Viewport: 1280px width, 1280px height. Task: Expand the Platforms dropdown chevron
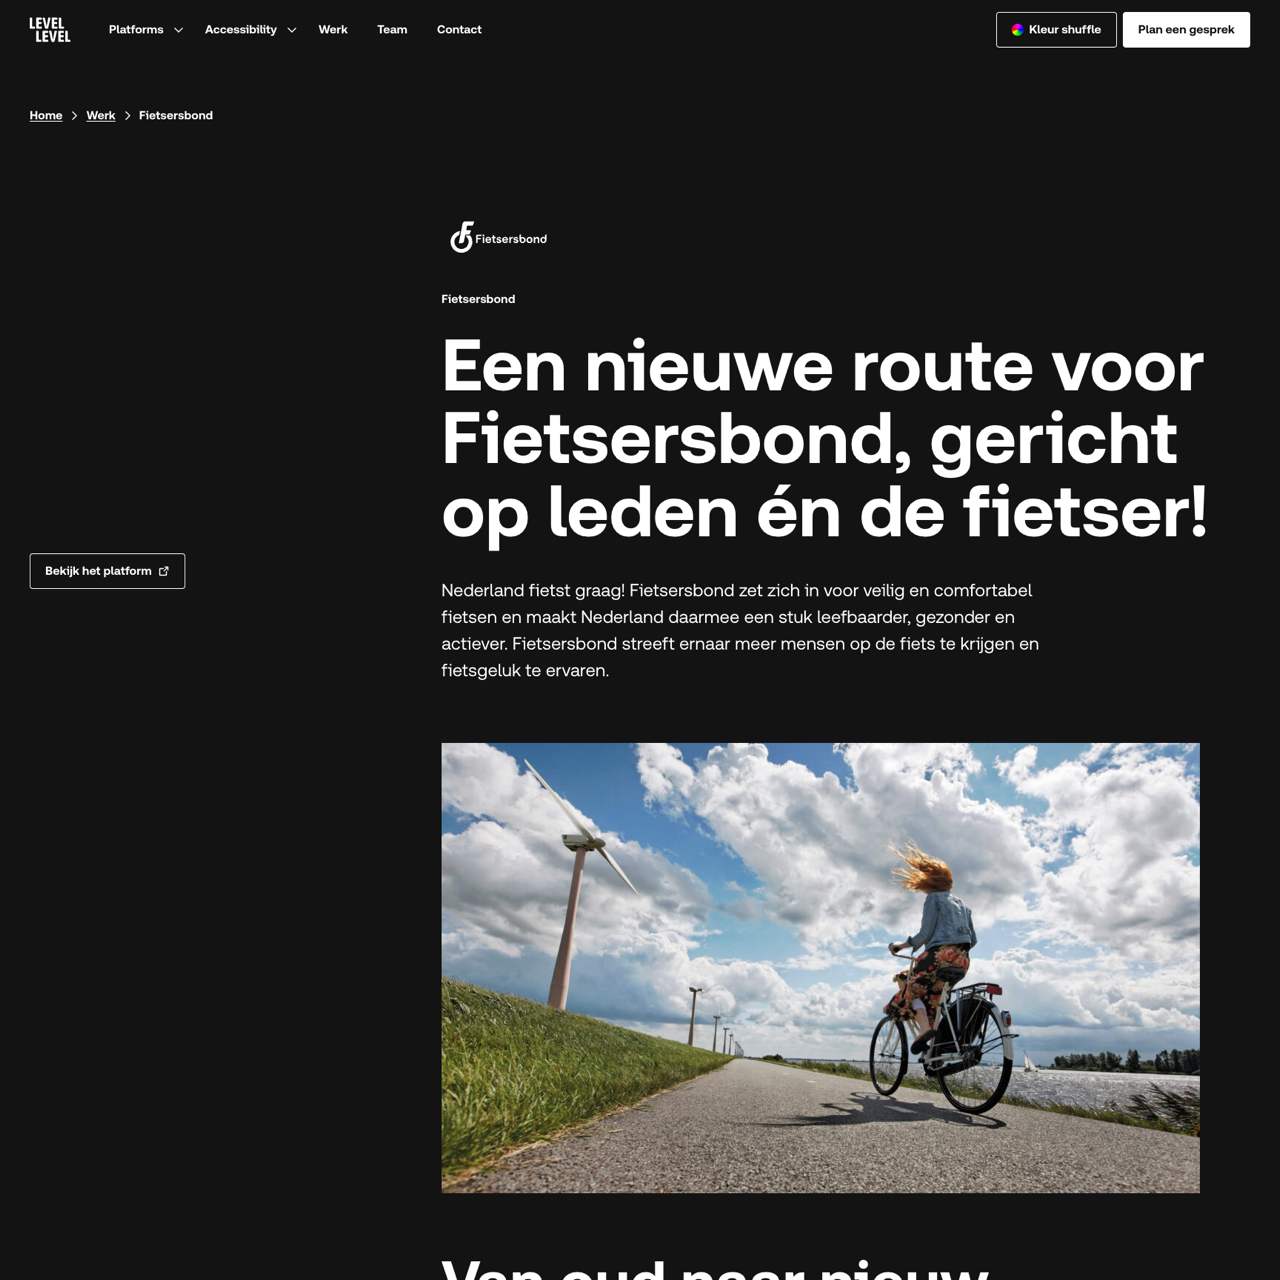(178, 30)
